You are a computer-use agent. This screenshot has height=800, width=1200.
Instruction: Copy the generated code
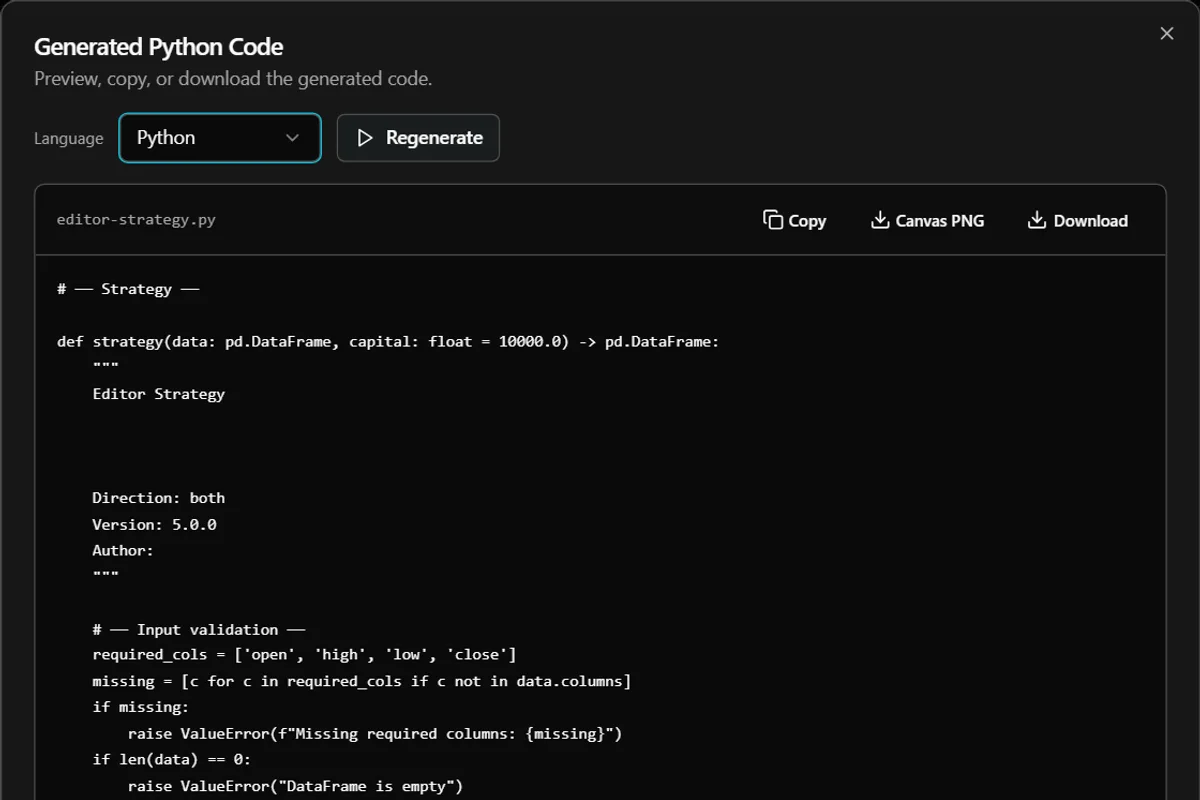click(x=795, y=221)
